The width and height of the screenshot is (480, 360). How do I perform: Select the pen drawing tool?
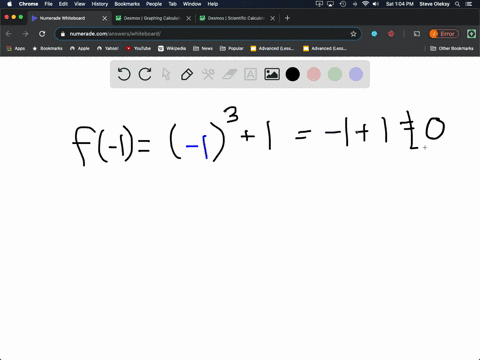pyautogui.click(x=187, y=74)
